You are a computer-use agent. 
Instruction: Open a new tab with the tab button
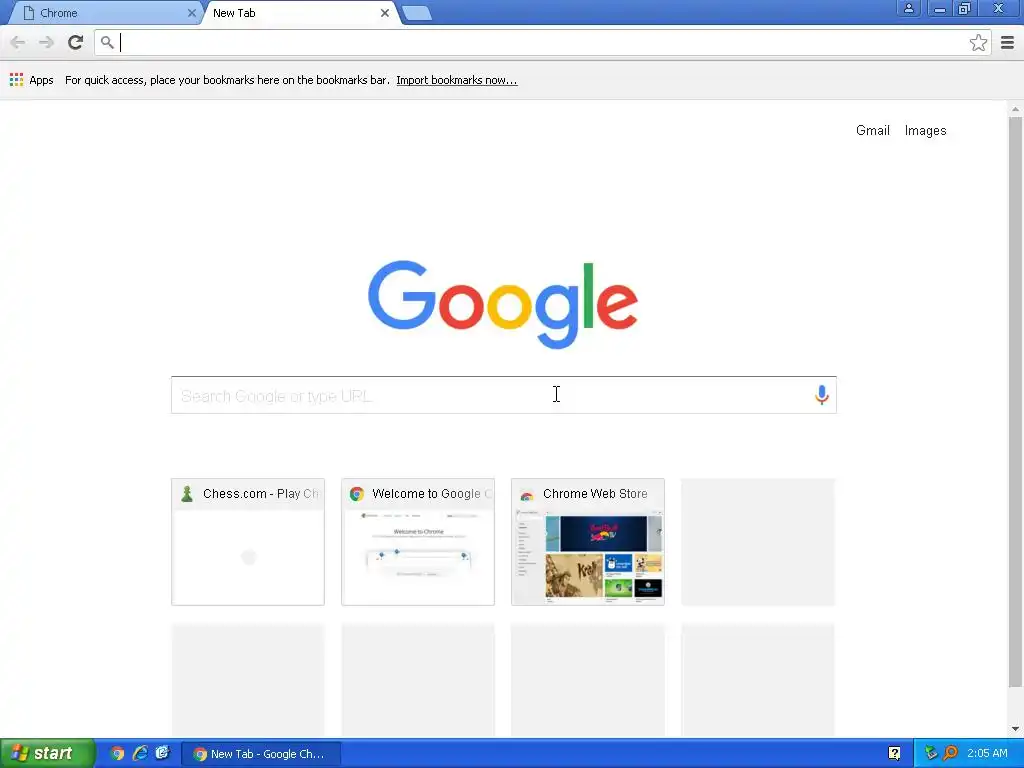[x=416, y=12]
